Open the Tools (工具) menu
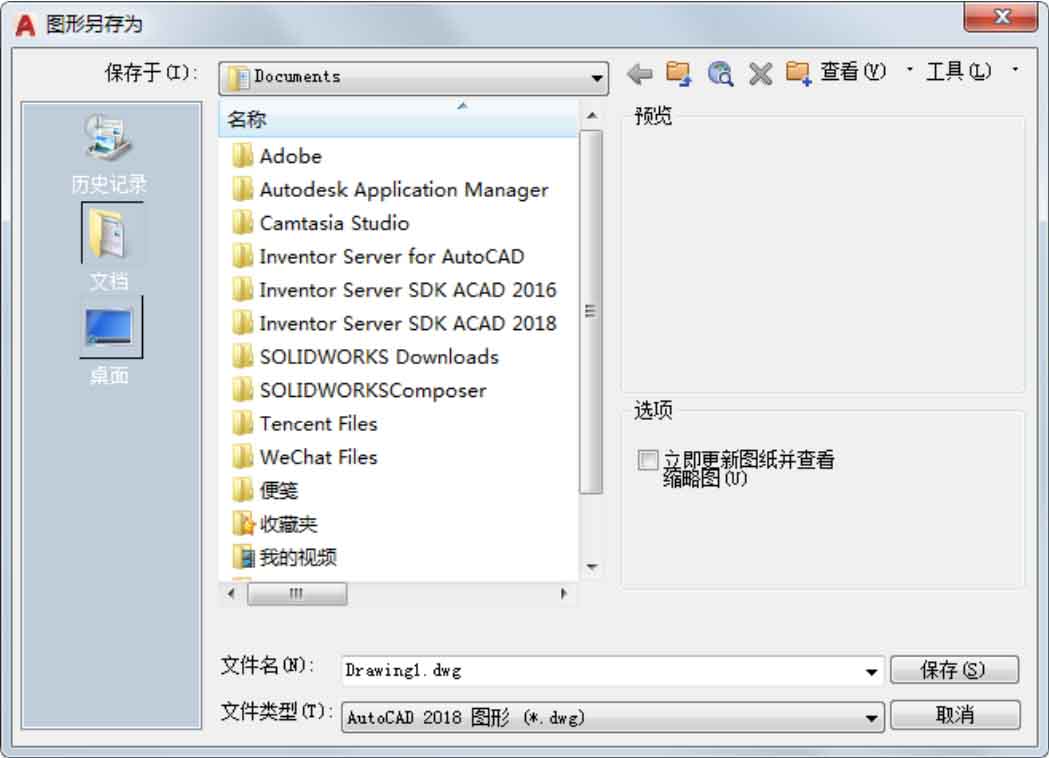Screen dimensions: 1049x758 coord(959,71)
